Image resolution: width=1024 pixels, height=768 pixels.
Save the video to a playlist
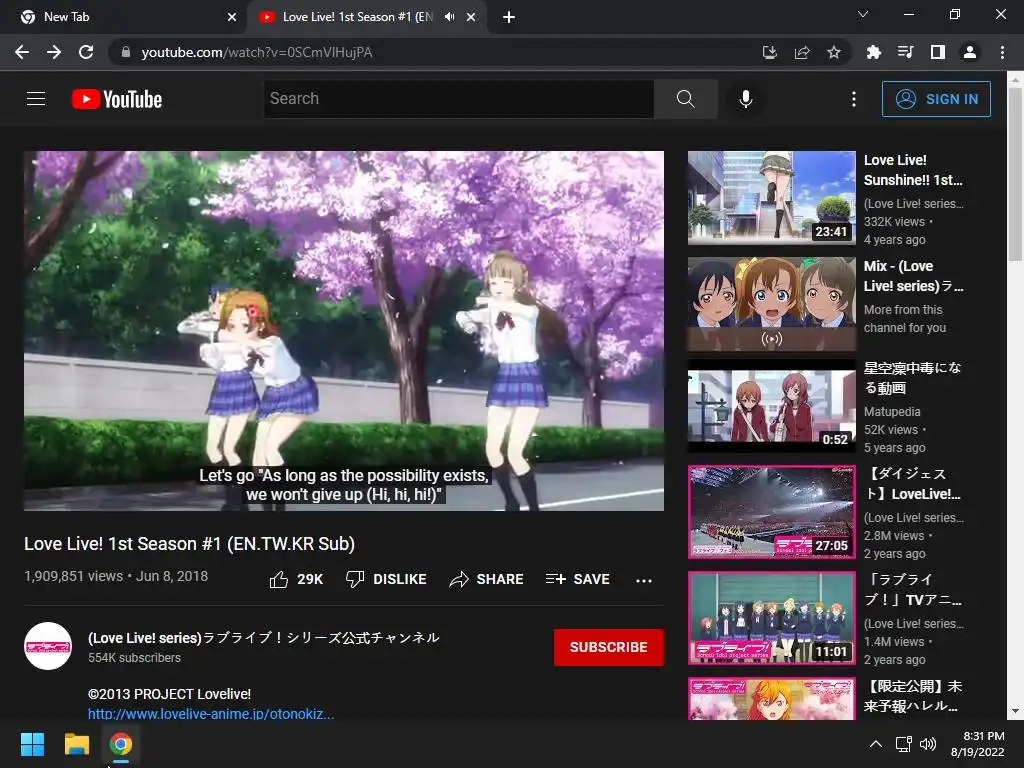pos(578,579)
